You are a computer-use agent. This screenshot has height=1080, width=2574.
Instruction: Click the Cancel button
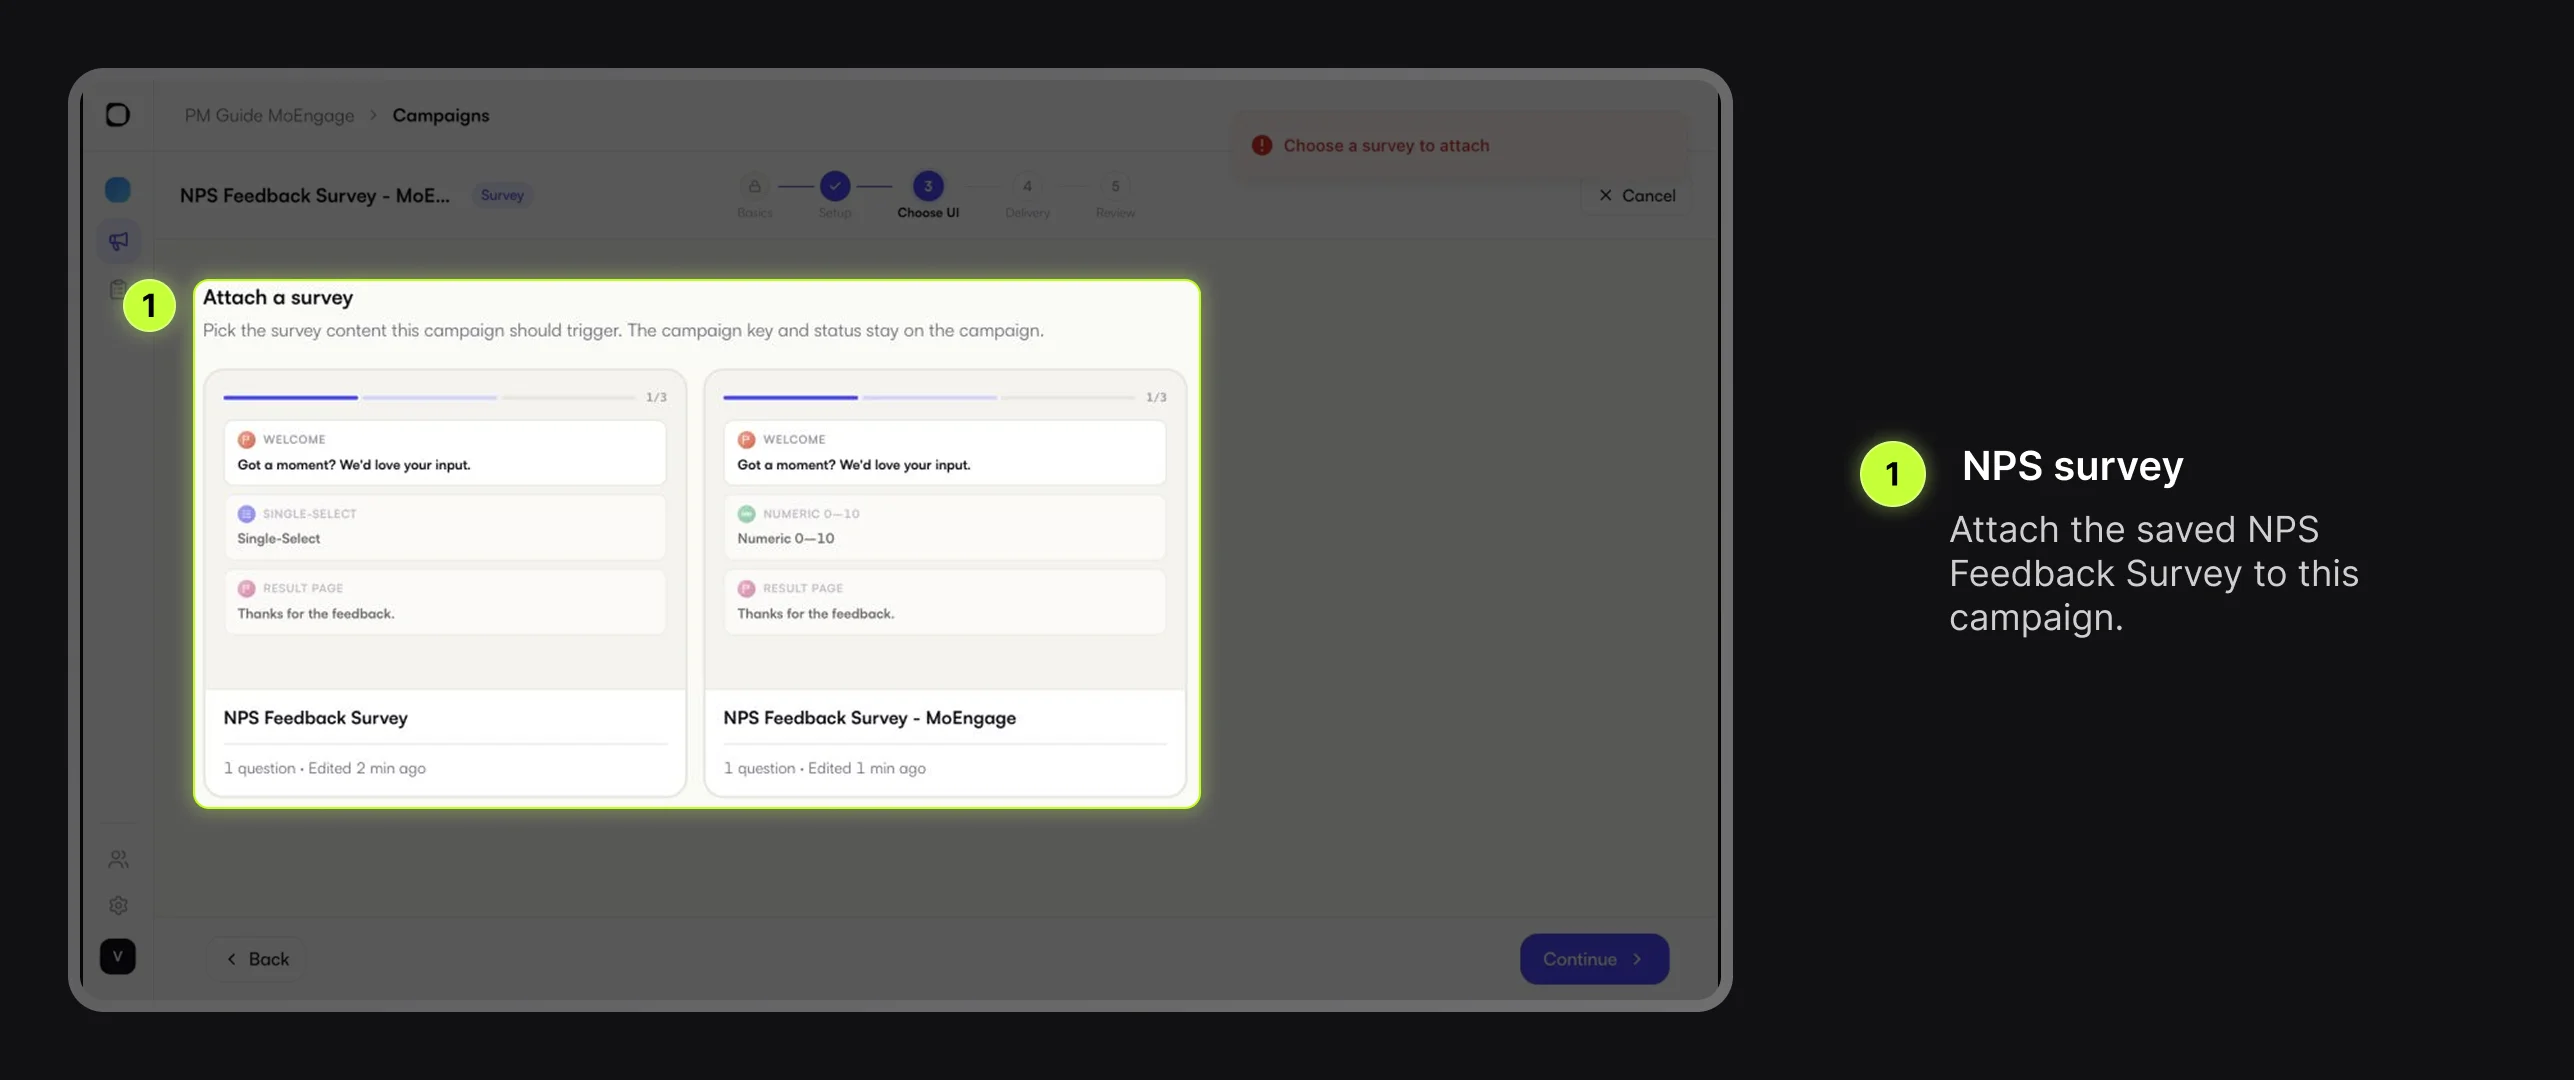1637,196
